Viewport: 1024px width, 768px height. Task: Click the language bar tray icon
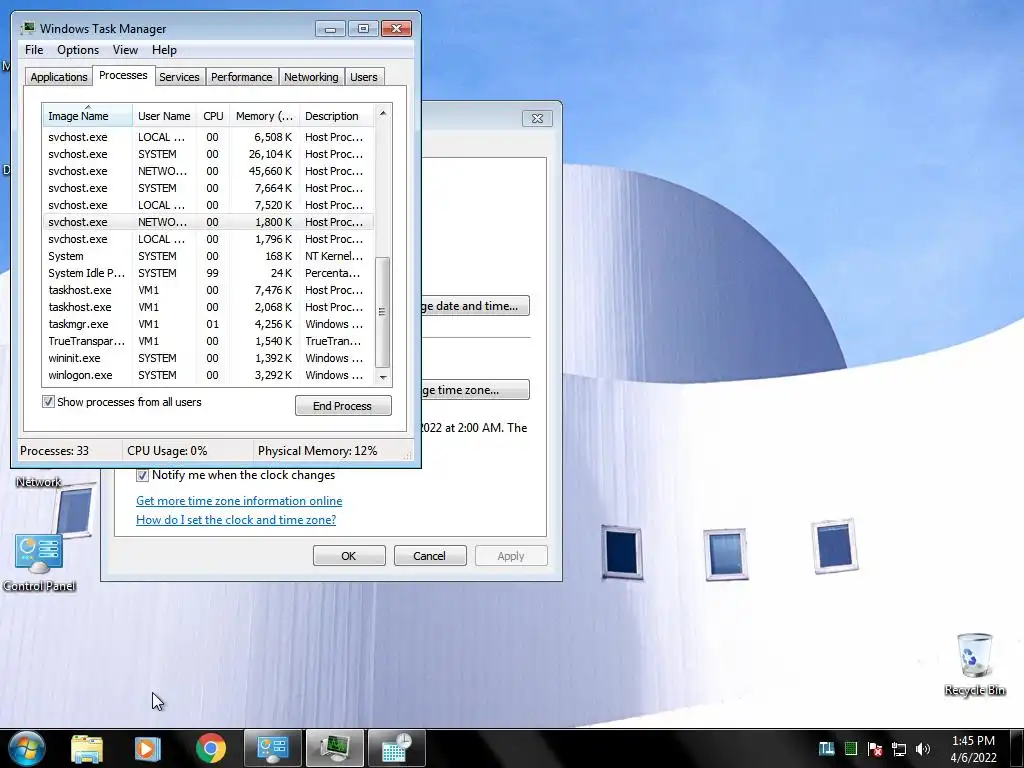coord(827,749)
